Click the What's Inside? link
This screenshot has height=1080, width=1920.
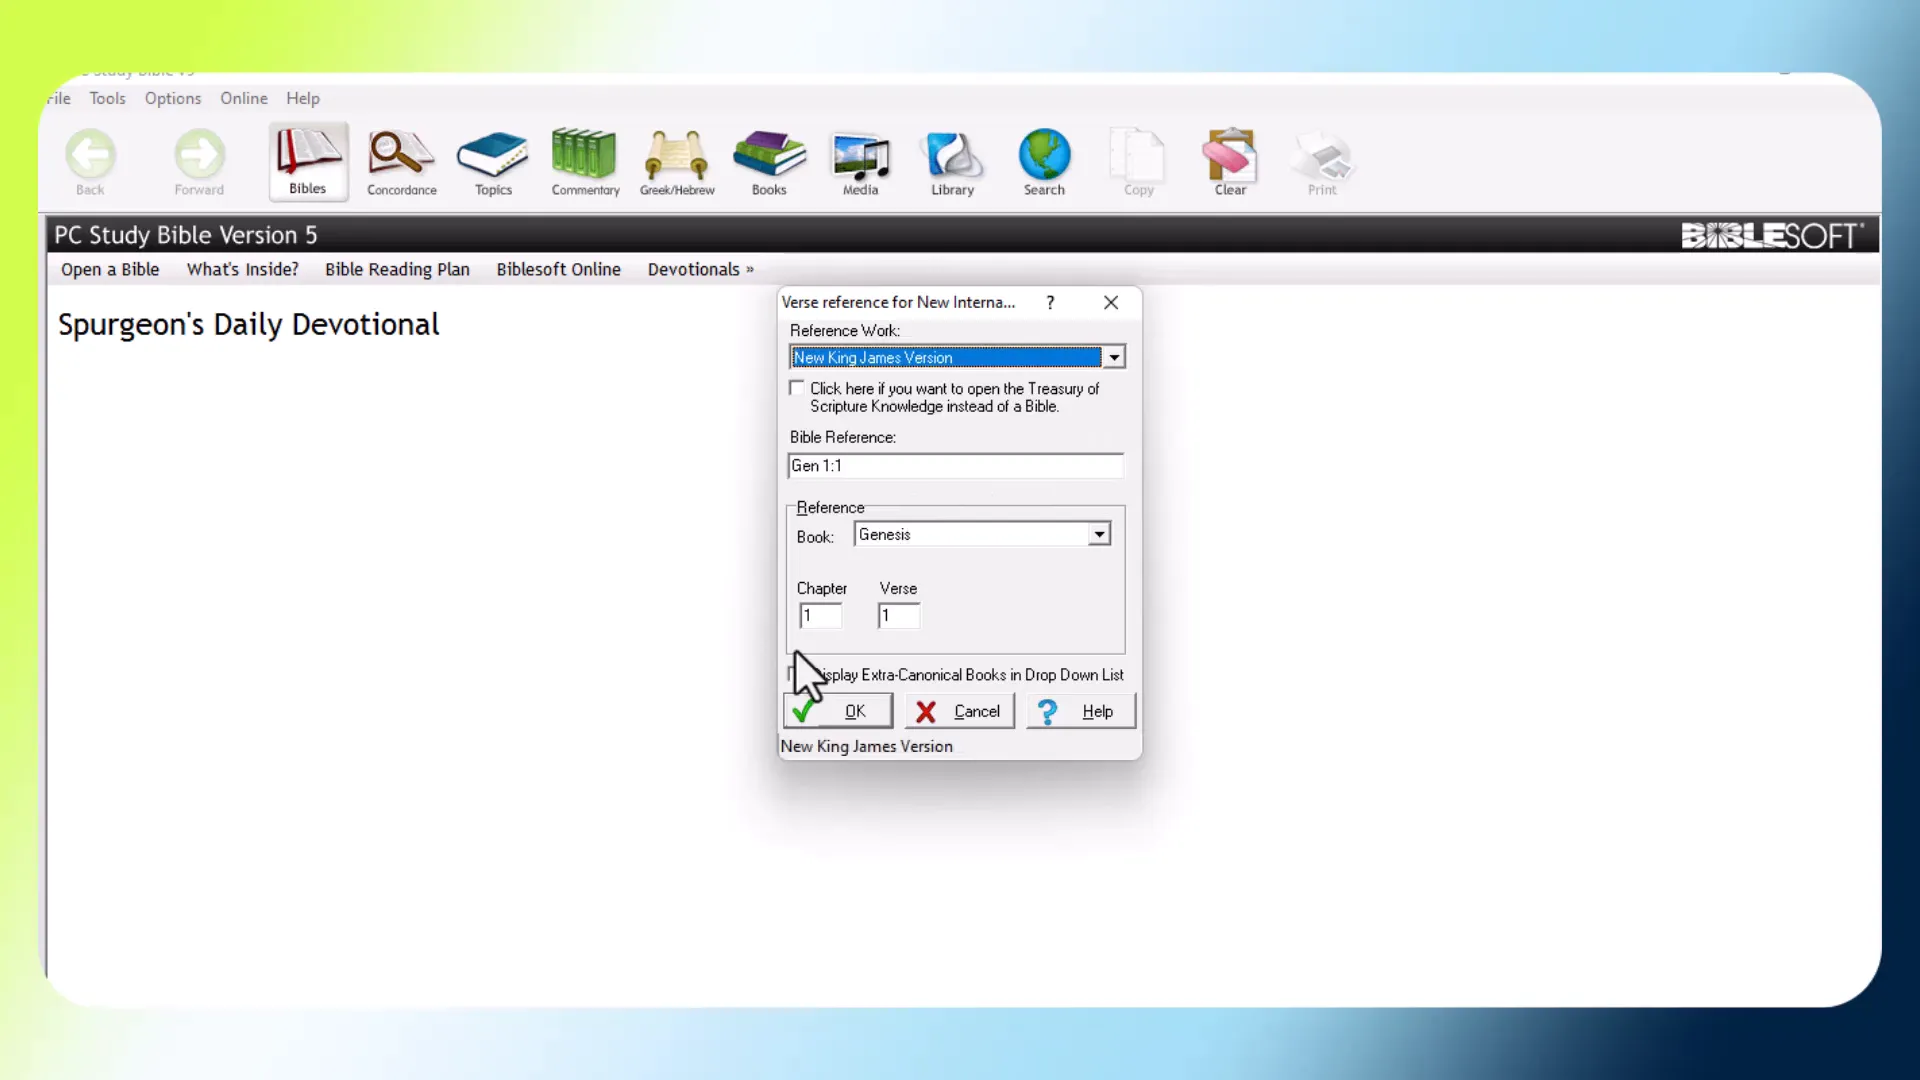[243, 269]
